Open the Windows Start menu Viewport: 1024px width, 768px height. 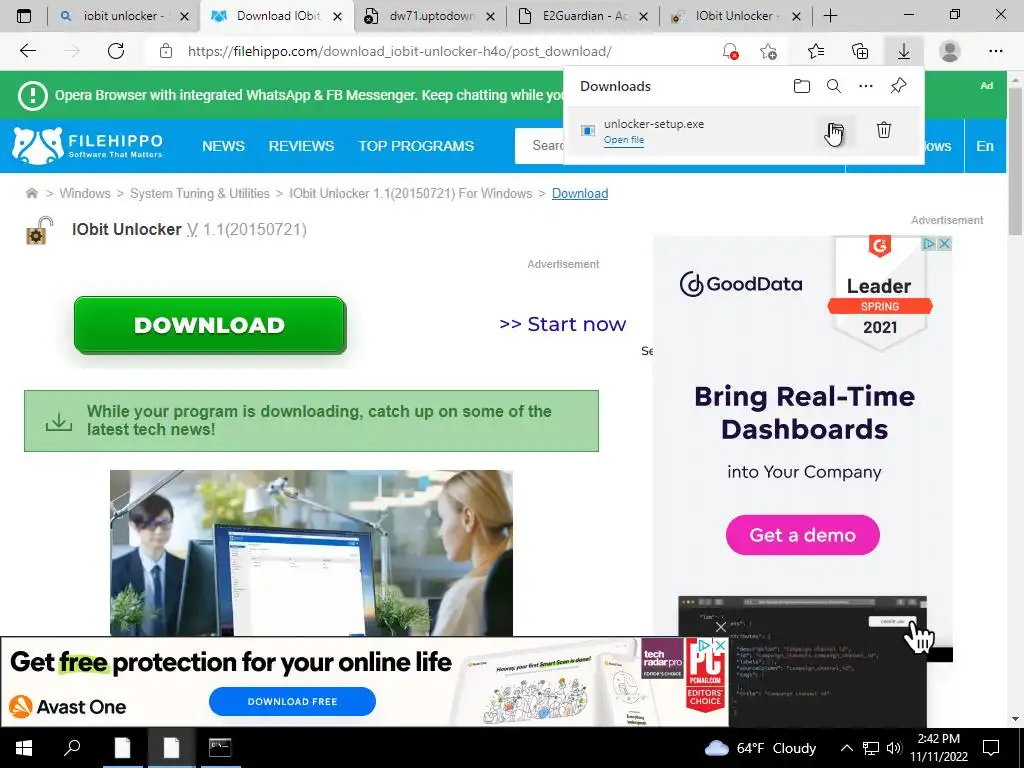[24, 747]
